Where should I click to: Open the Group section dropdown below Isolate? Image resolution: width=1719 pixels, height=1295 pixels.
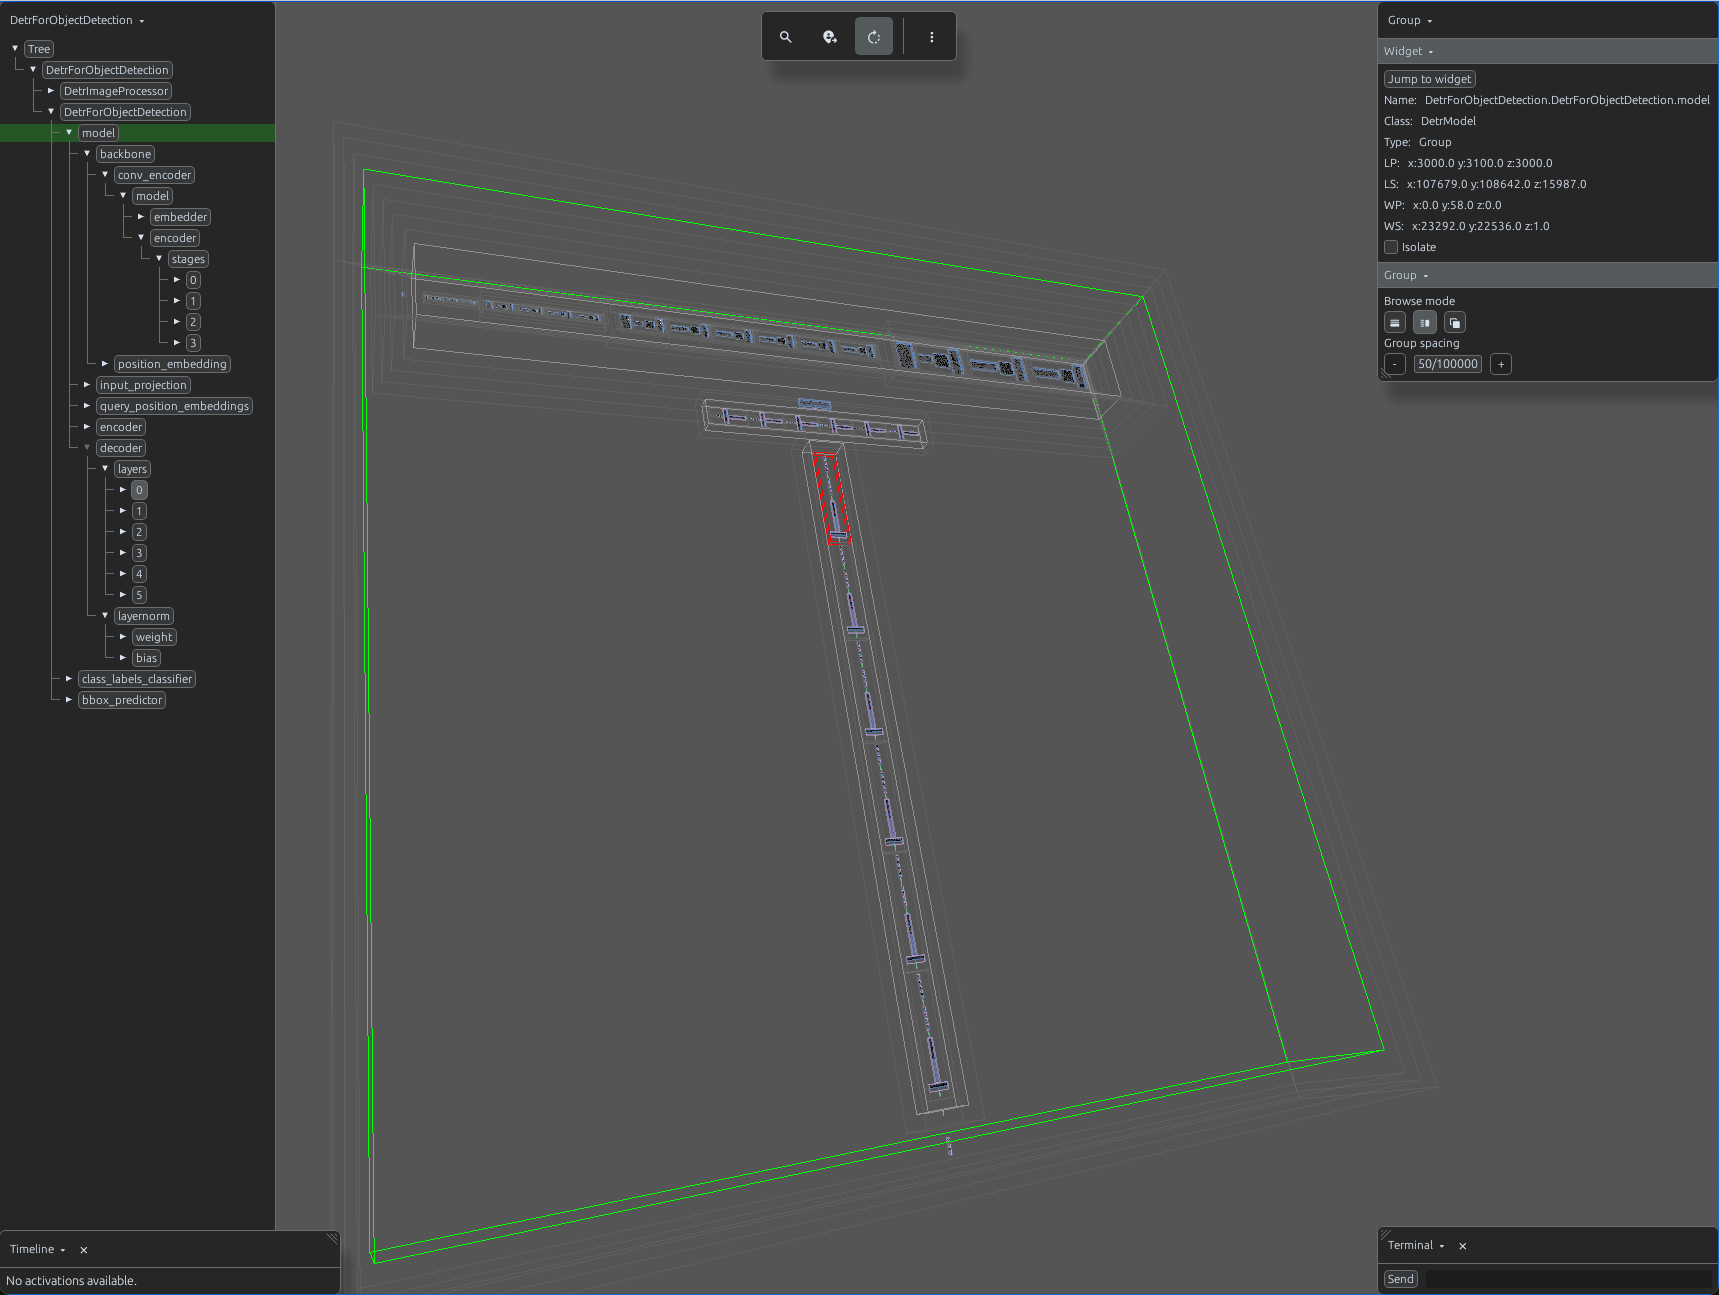[1406, 275]
